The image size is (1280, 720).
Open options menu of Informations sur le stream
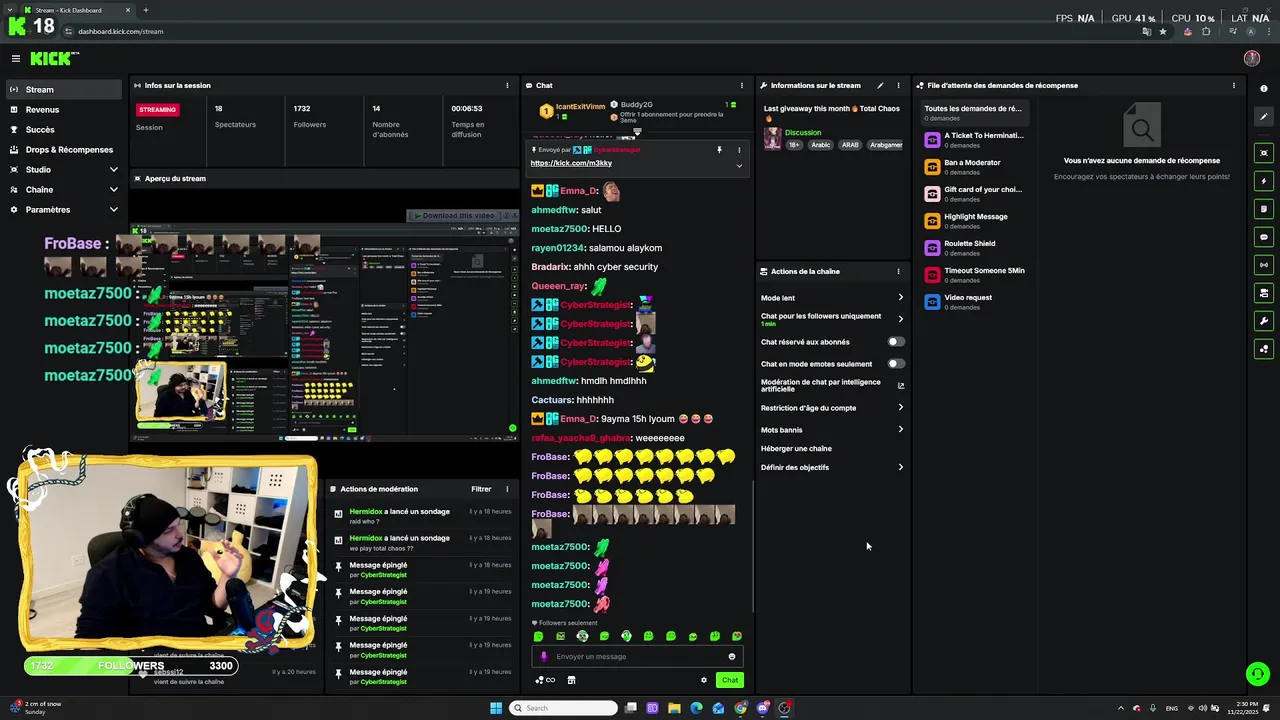point(898,85)
